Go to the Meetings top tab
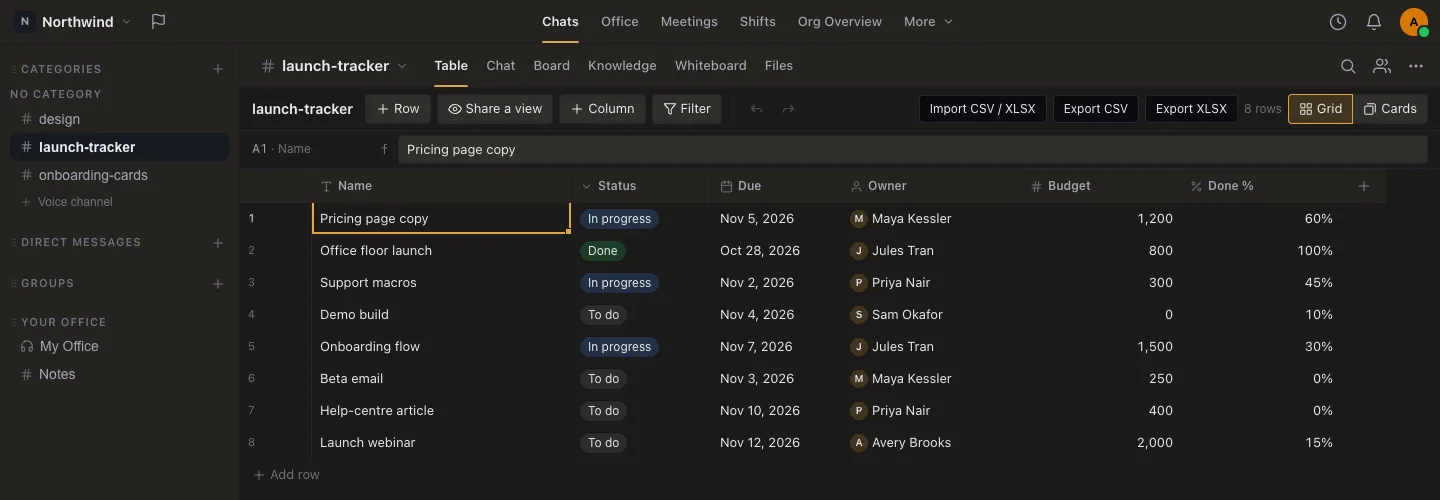The height and width of the screenshot is (500, 1440). pos(689,22)
